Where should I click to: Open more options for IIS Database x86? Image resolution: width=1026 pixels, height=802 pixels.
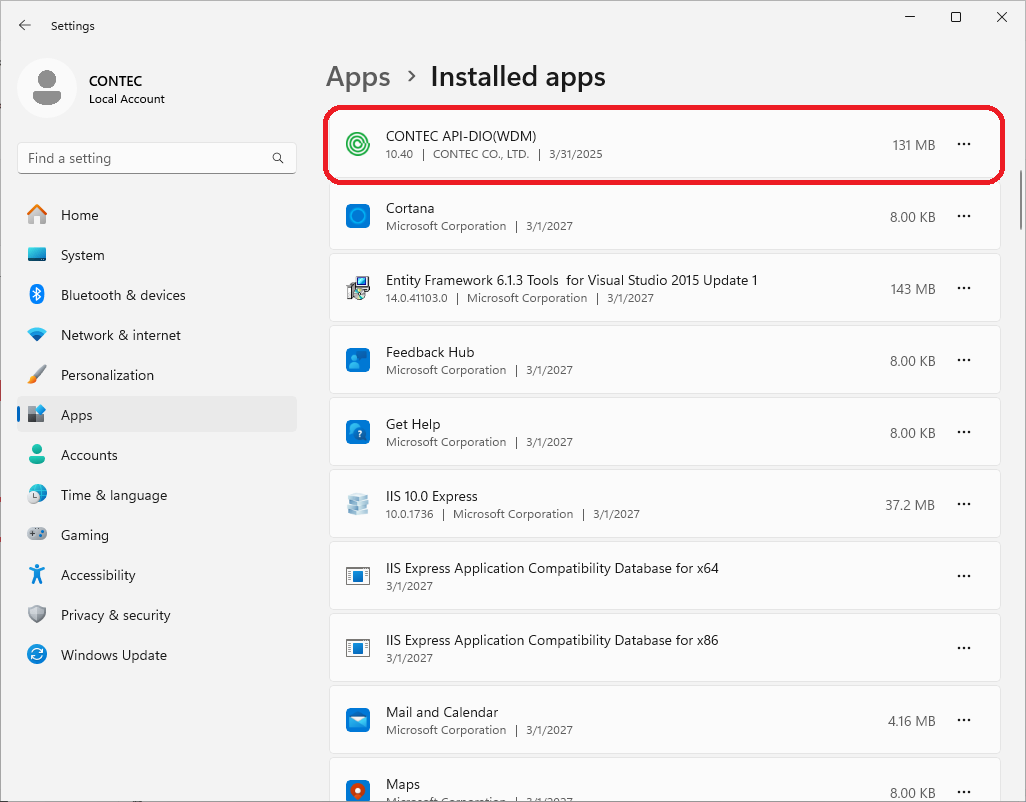(964, 648)
